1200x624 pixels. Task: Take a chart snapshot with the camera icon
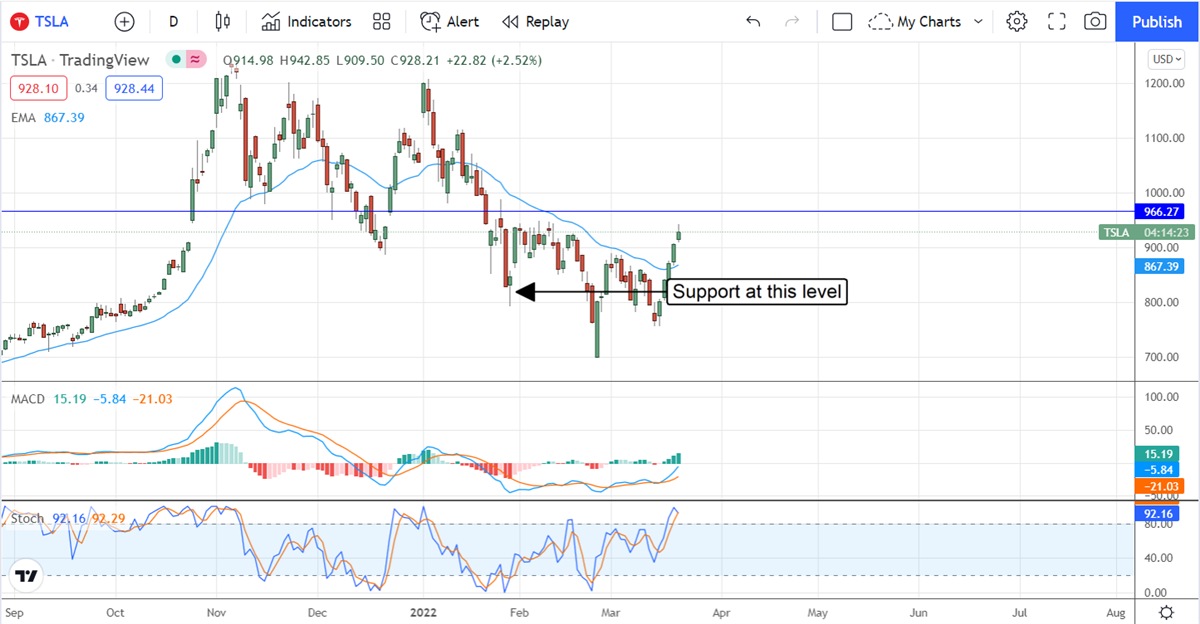[x=1095, y=21]
